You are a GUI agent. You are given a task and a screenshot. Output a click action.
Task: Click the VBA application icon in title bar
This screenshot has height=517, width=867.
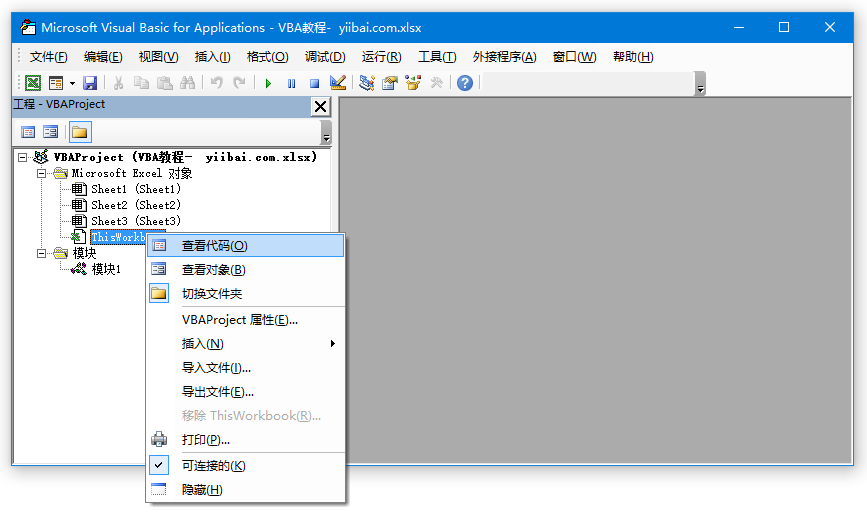(x=28, y=27)
